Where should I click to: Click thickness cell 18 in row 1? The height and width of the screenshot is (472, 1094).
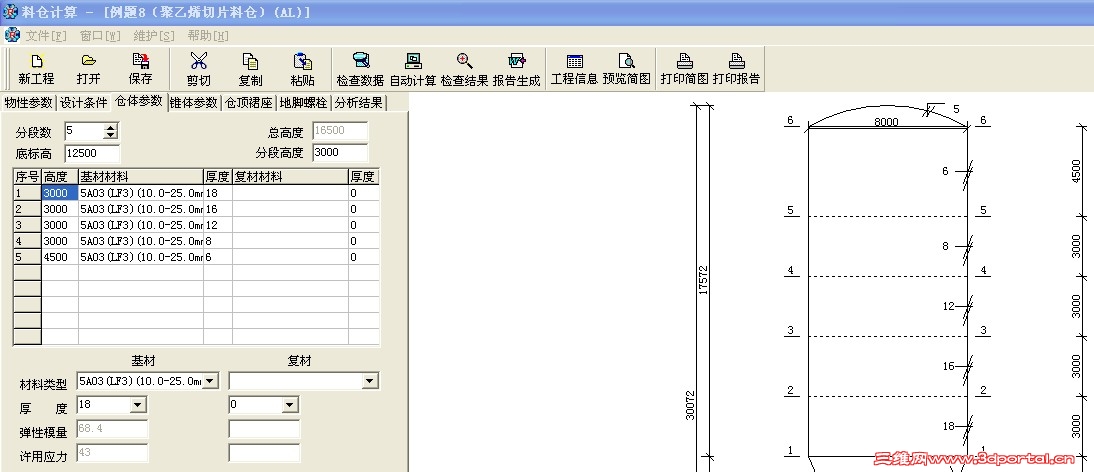218,193
